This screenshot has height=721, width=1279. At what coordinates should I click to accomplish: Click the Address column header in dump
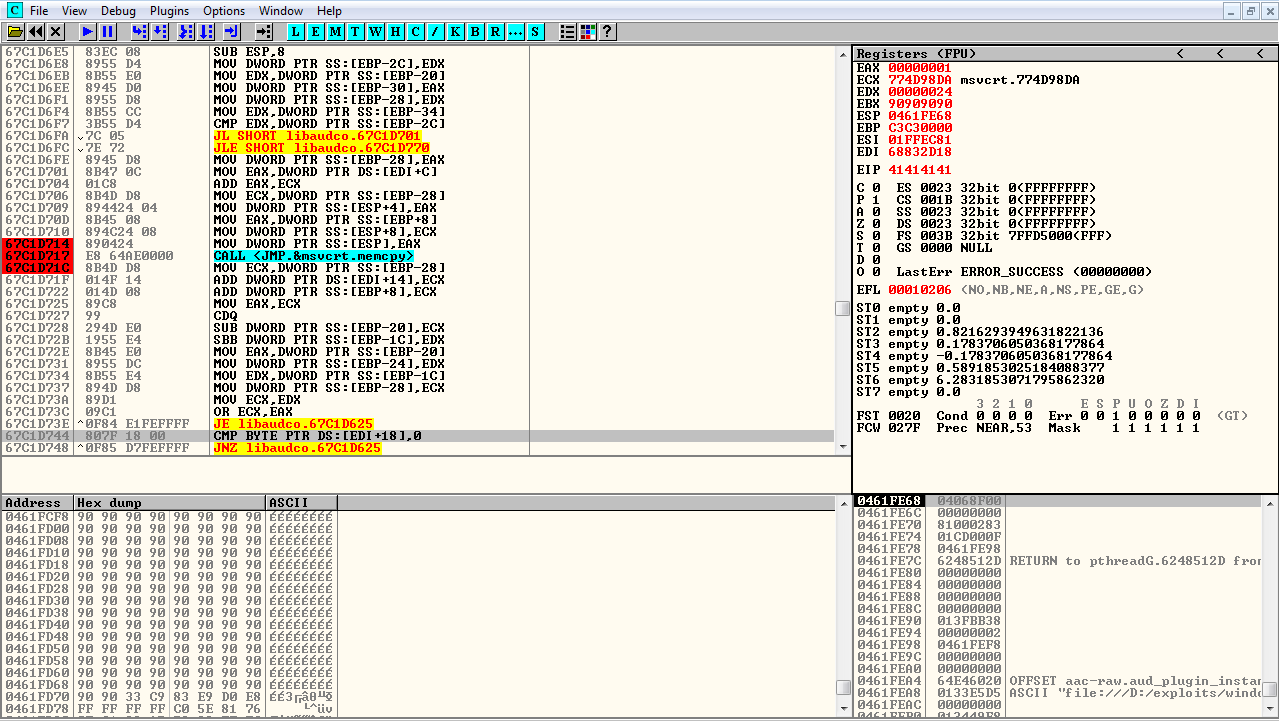pyautogui.click(x=37, y=503)
